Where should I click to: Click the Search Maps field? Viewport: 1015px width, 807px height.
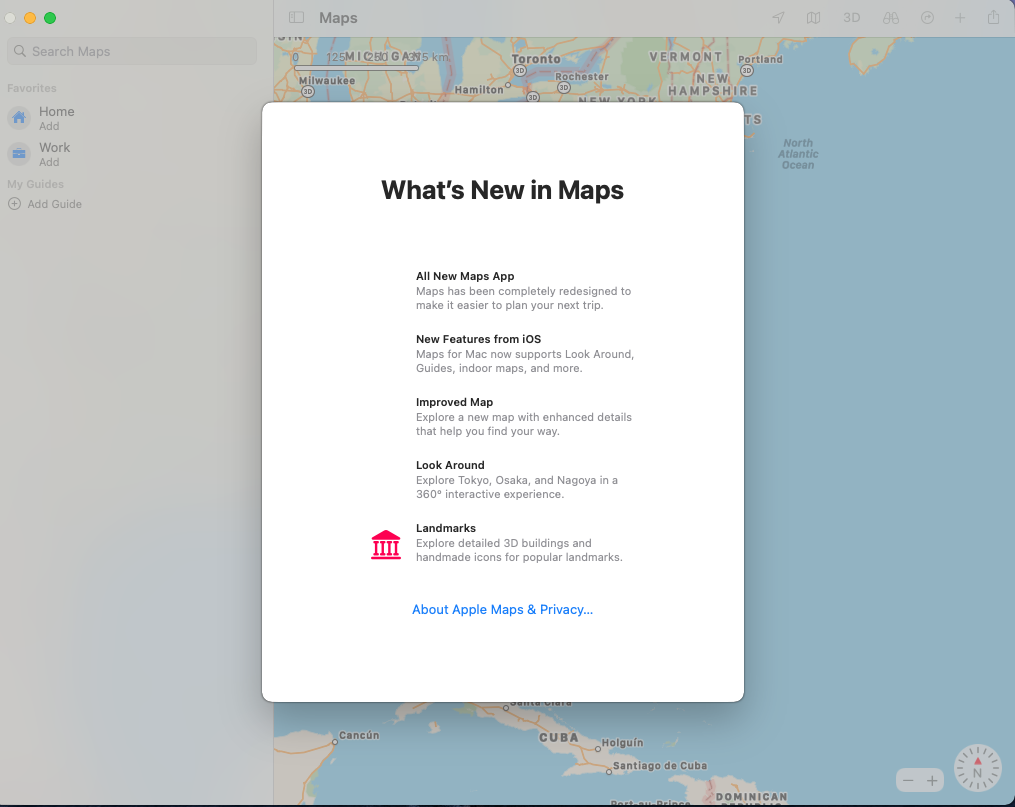132,51
